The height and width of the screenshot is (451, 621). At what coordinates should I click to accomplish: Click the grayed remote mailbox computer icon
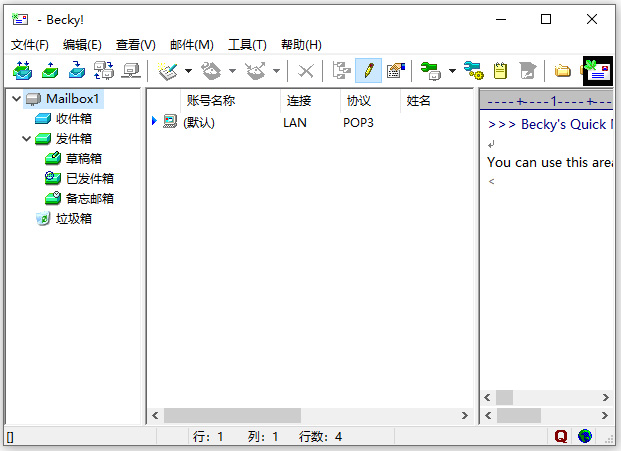(x=131, y=71)
